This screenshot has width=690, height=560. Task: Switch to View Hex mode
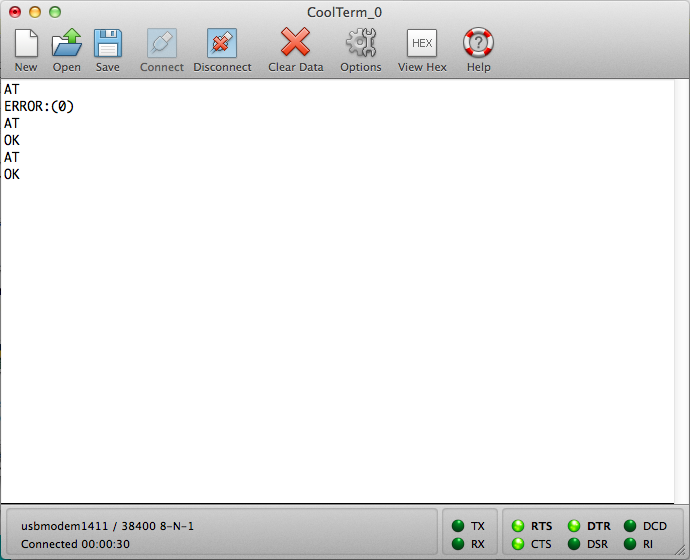click(x=422, y=43)
